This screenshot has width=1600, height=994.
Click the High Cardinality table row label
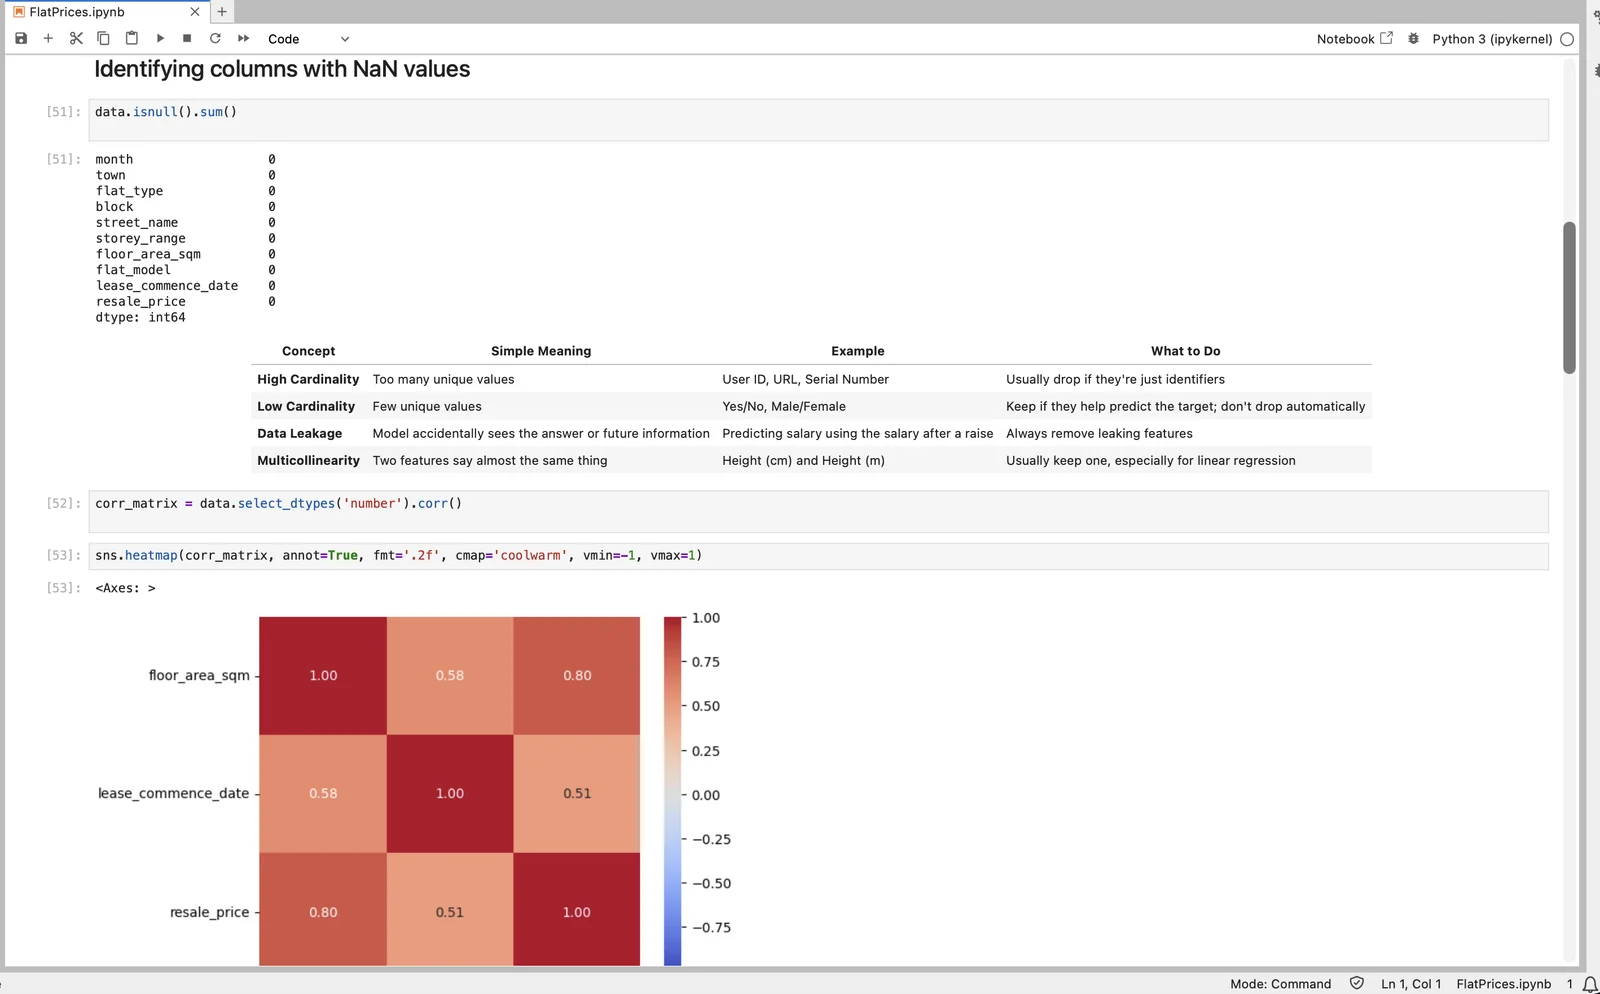pos(308,379)
